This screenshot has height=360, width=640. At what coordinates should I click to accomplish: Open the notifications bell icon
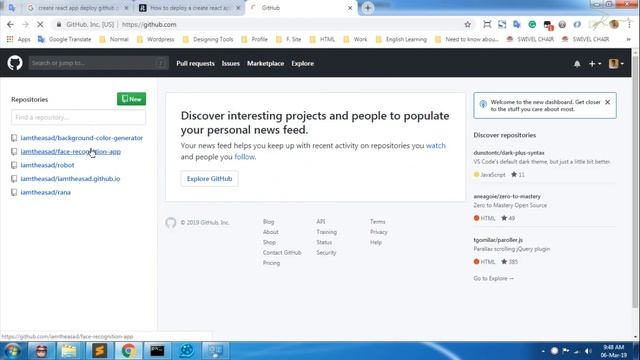pos(577,64)
